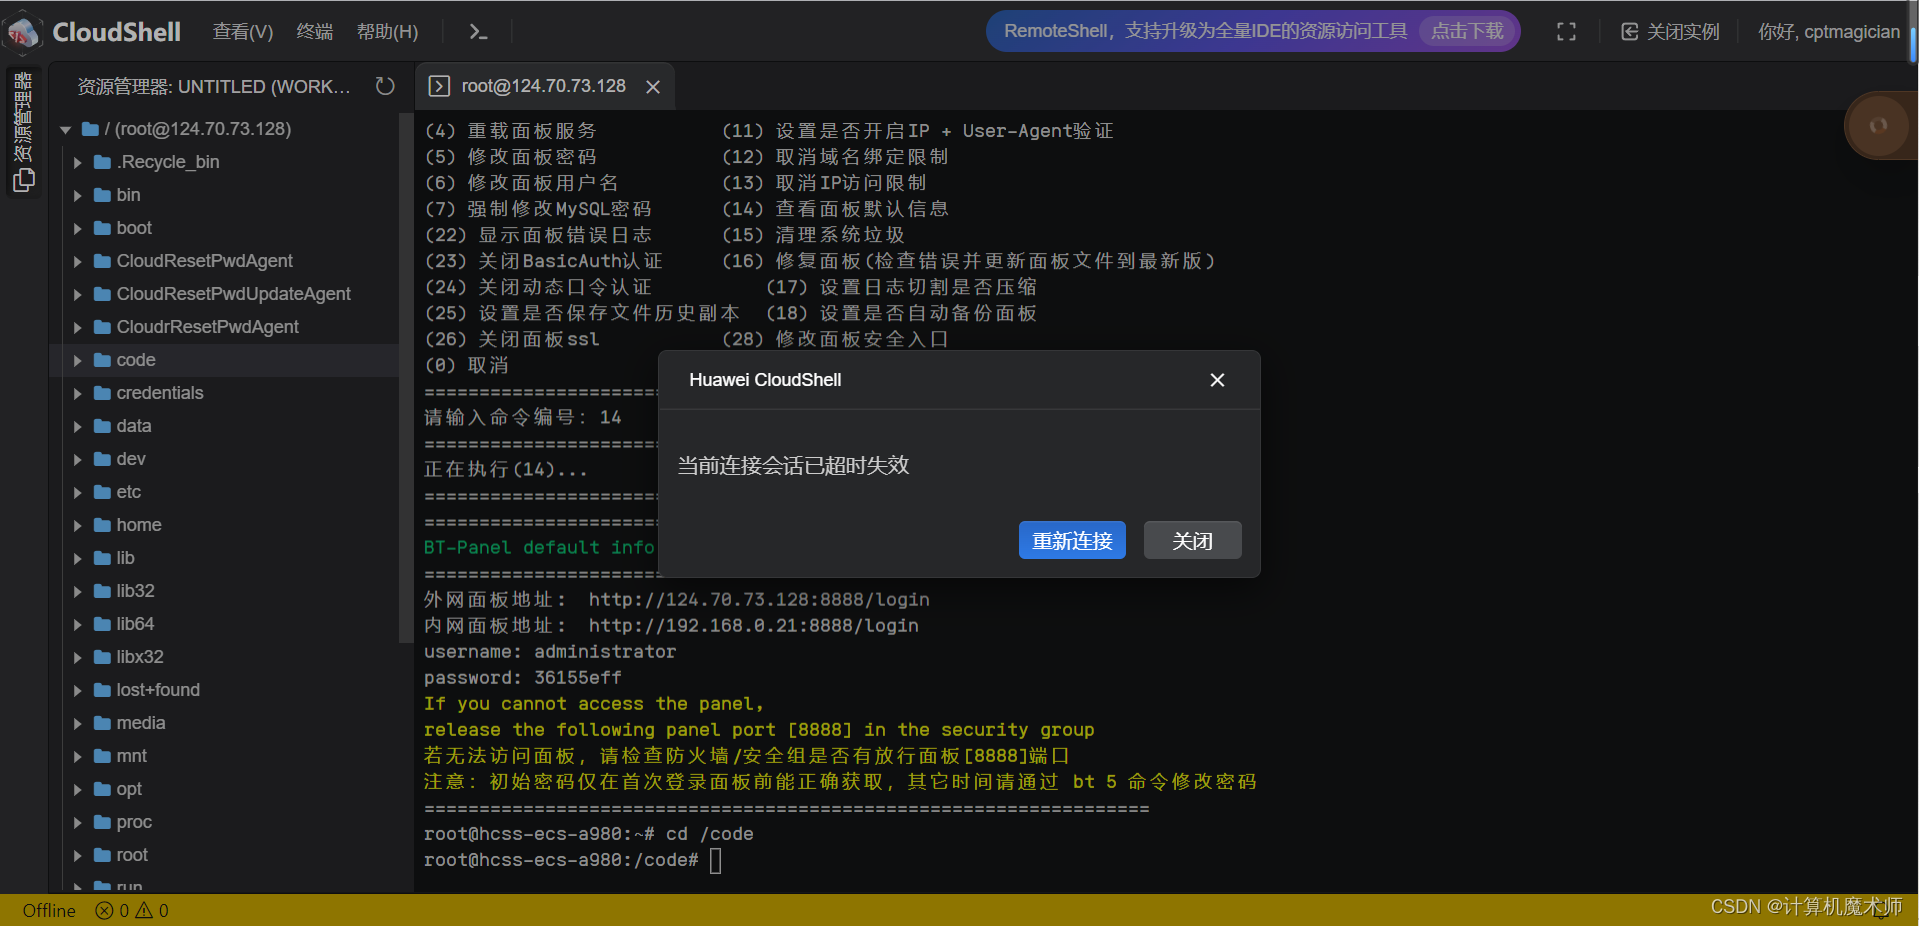This screenshot has width=1919, height=926.
Task: Click the close instance icon
Action: (1629, 32)
